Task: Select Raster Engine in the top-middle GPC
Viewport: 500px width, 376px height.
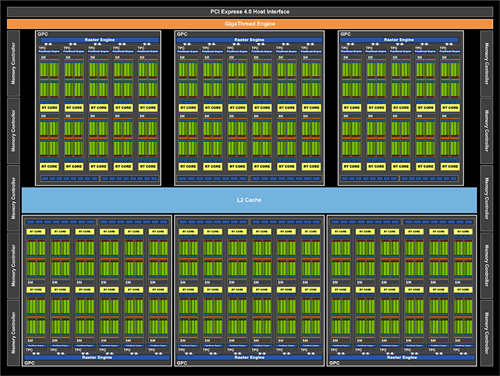Action: 249,40
